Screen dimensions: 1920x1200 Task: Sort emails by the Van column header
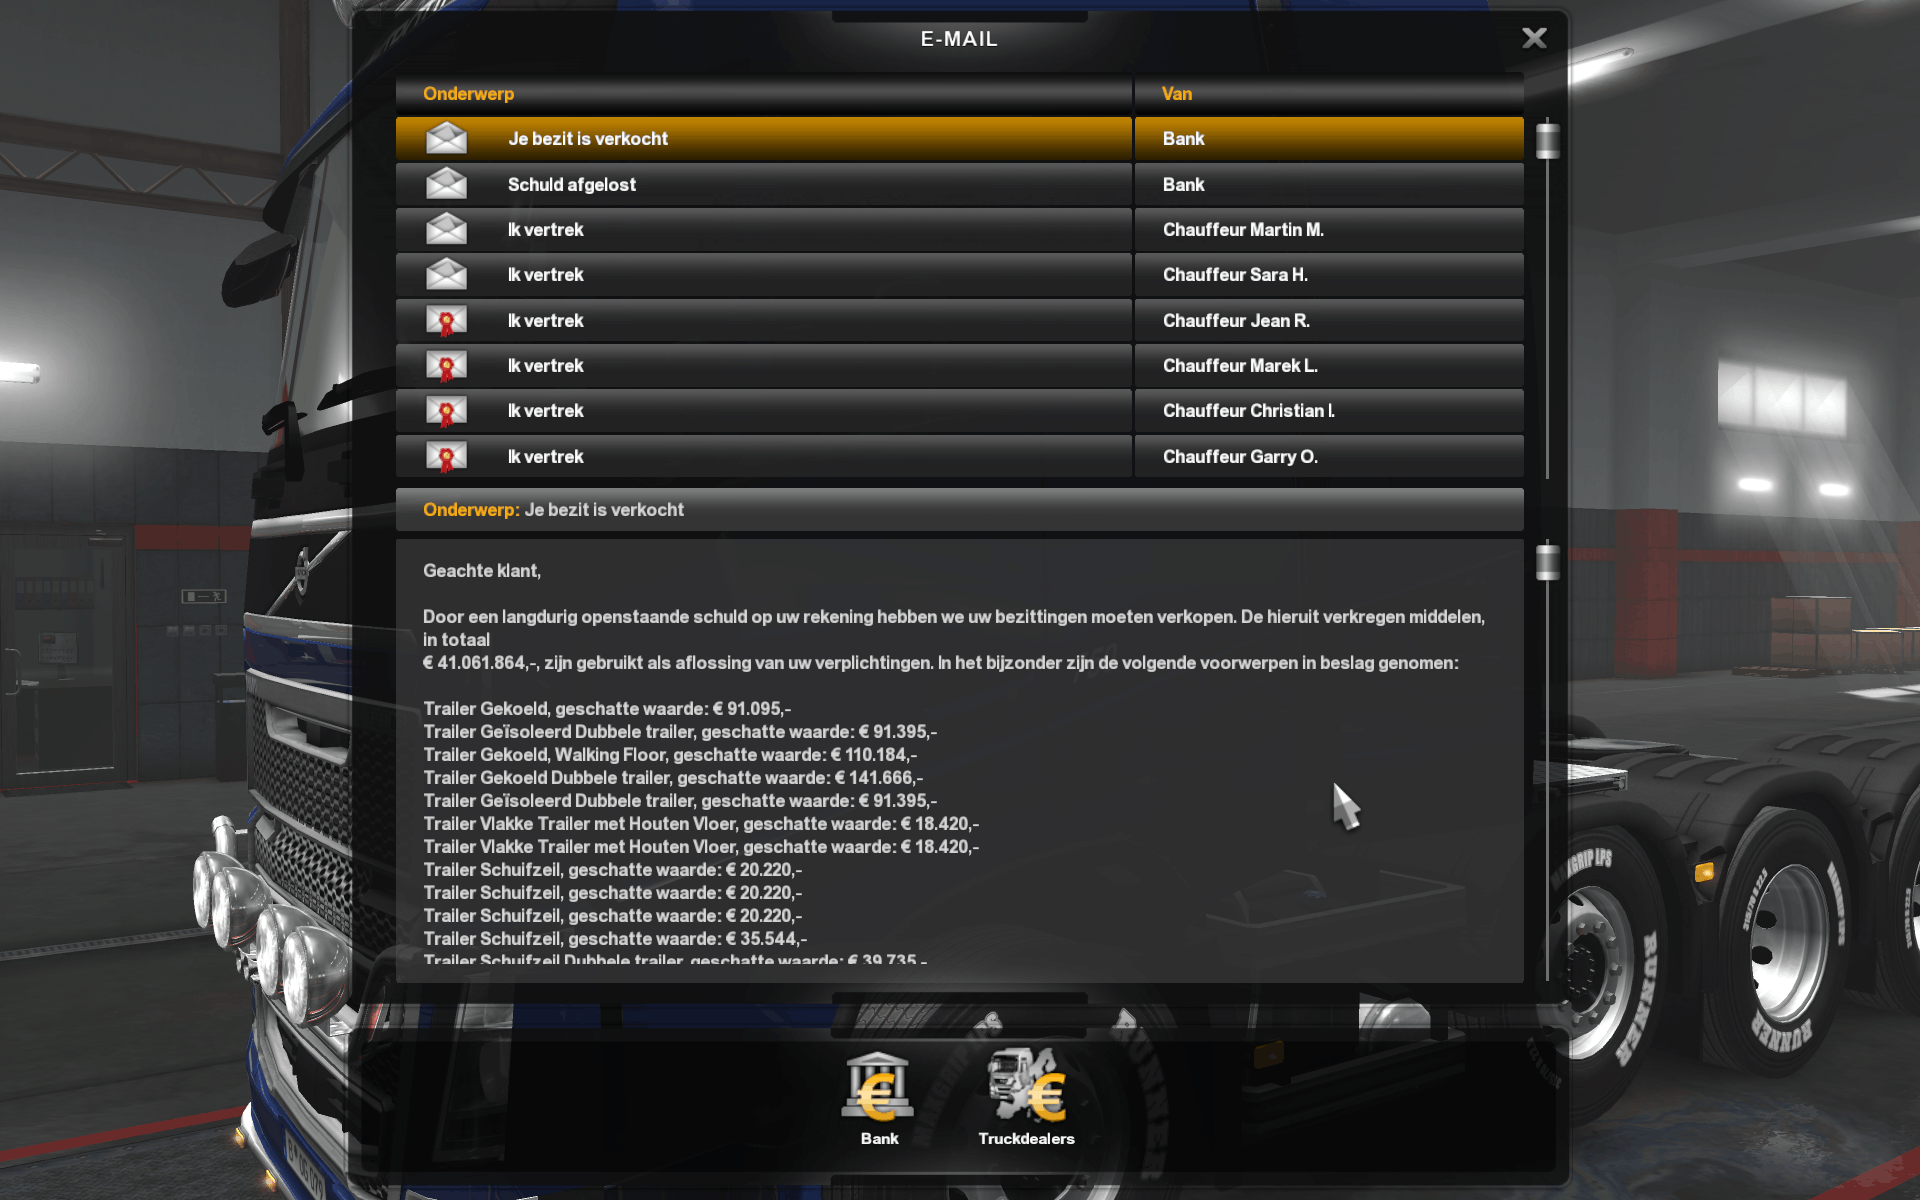pyautogui.click(x=1176, y=93)
